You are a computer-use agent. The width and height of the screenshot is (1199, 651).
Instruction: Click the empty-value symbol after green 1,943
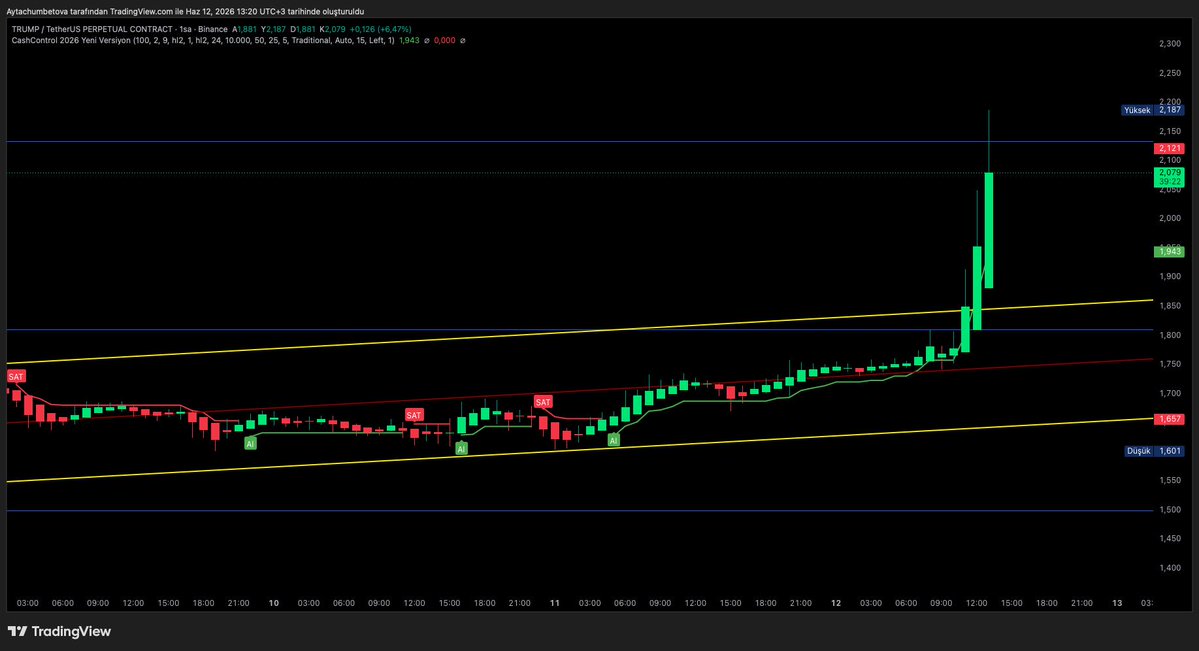pyautogui.click(x=427, y=41)
